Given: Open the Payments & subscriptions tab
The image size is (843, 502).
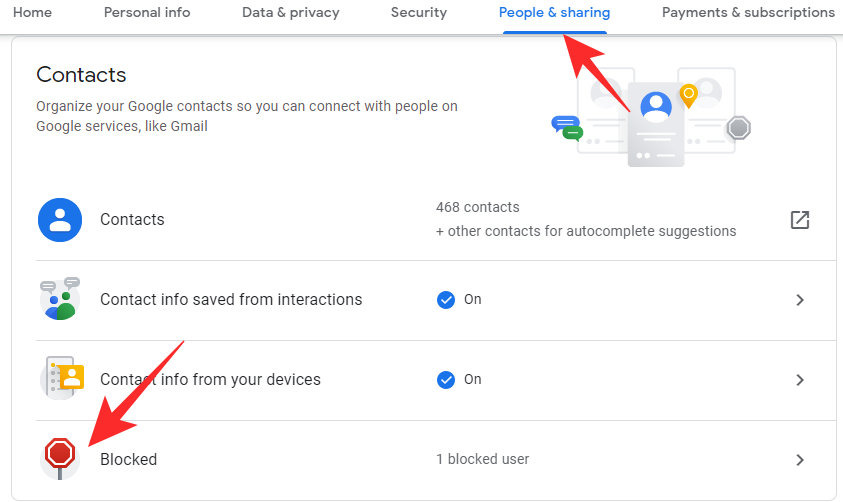Looking at the screenshot, I should 748,13.
